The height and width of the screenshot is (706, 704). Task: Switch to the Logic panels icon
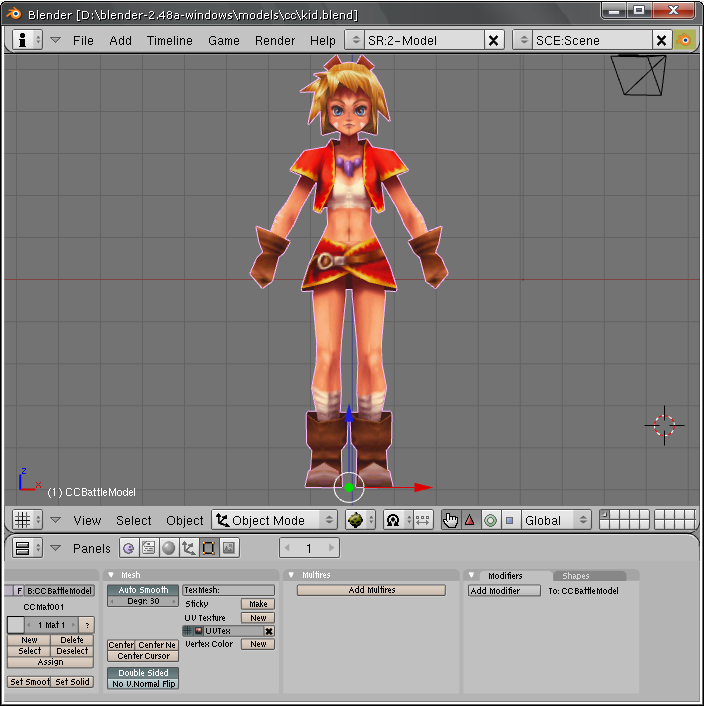pyautogui.click(x=129, y=548)
